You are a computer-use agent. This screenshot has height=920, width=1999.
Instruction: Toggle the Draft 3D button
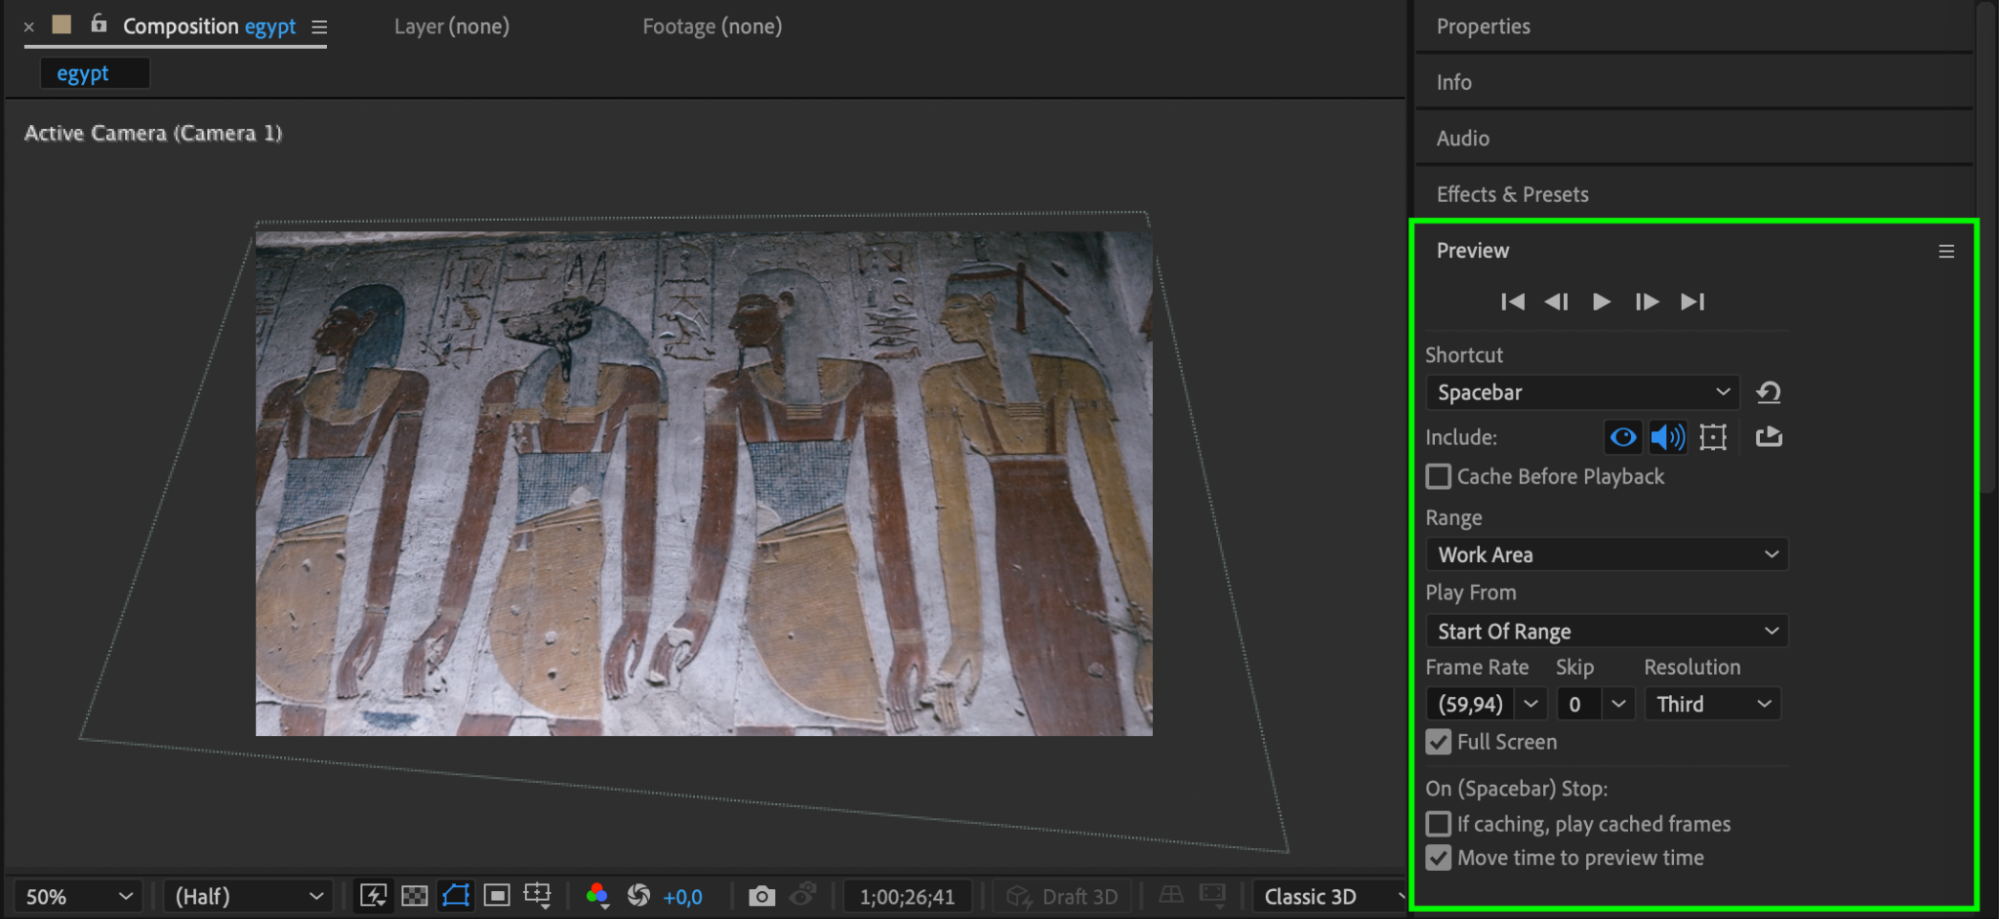[1062, 897]
